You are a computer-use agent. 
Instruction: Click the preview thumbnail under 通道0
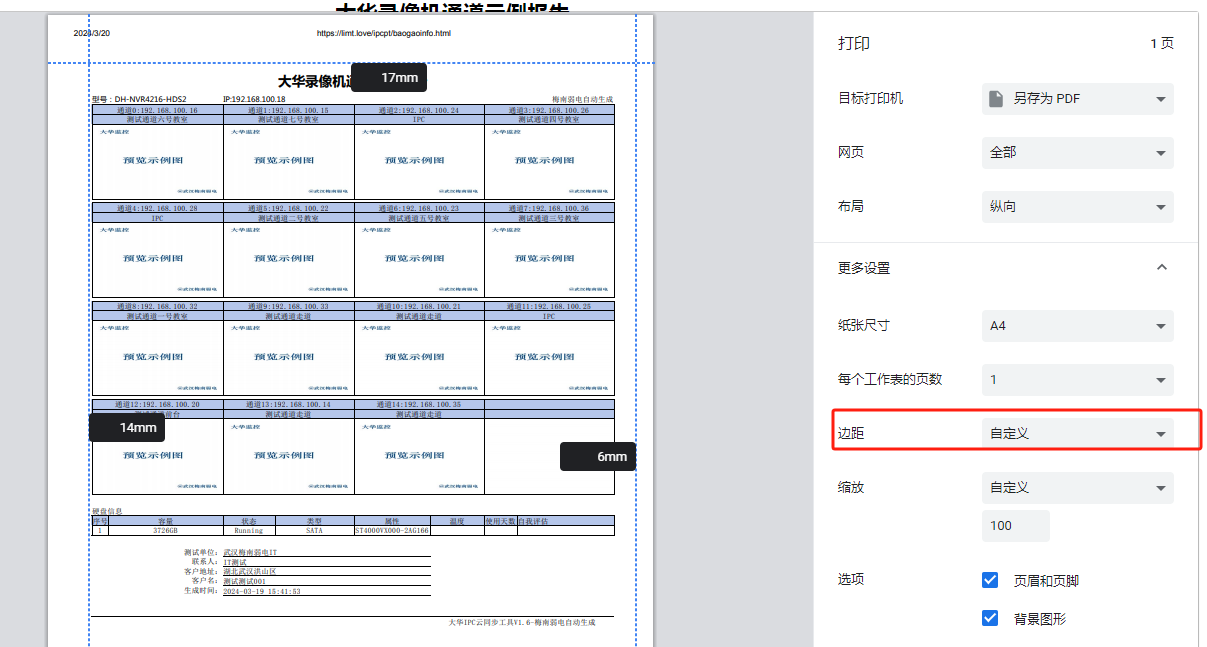click(157, 161)
